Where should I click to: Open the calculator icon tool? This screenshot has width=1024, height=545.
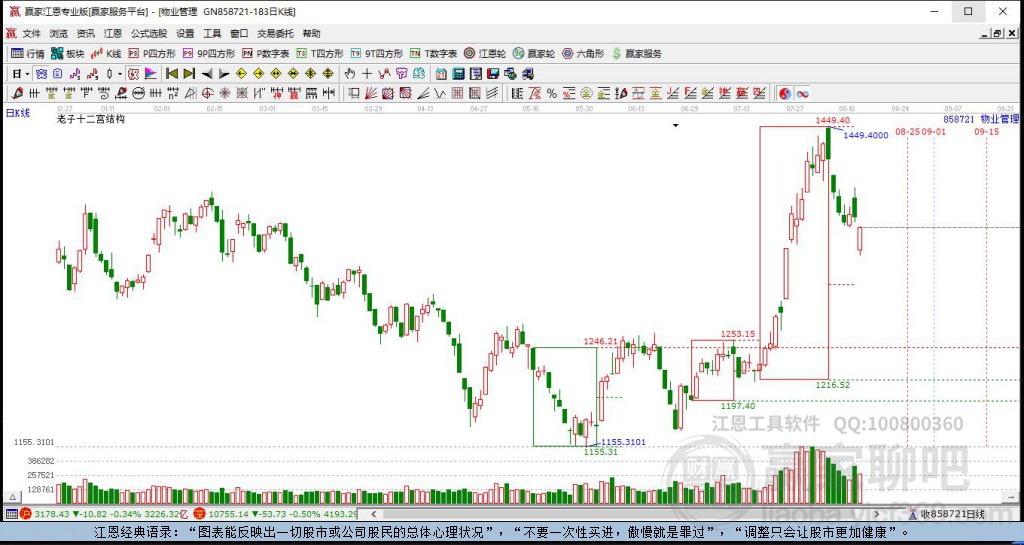pos(458,74)
